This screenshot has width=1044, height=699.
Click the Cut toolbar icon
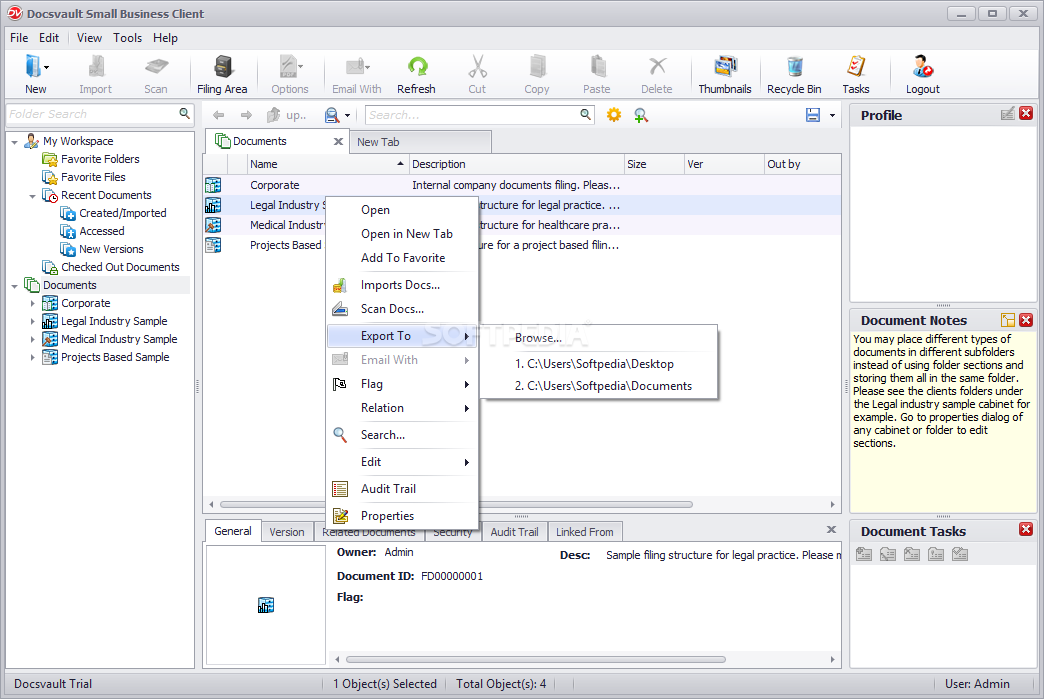477,67
